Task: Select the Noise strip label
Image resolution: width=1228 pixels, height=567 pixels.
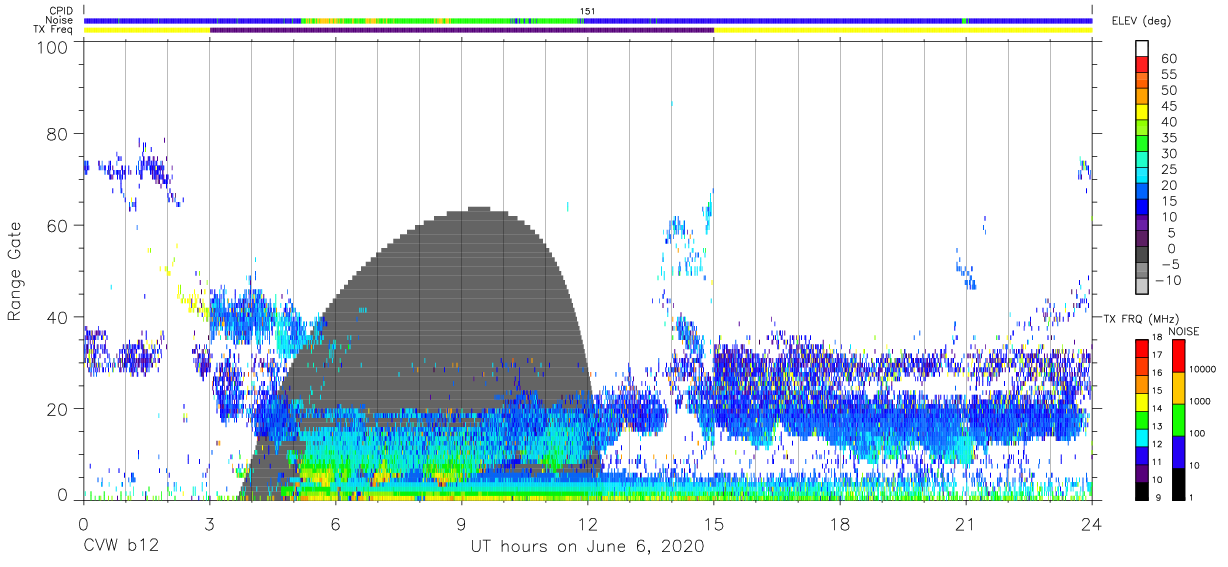Action: (x=59, y=20)
